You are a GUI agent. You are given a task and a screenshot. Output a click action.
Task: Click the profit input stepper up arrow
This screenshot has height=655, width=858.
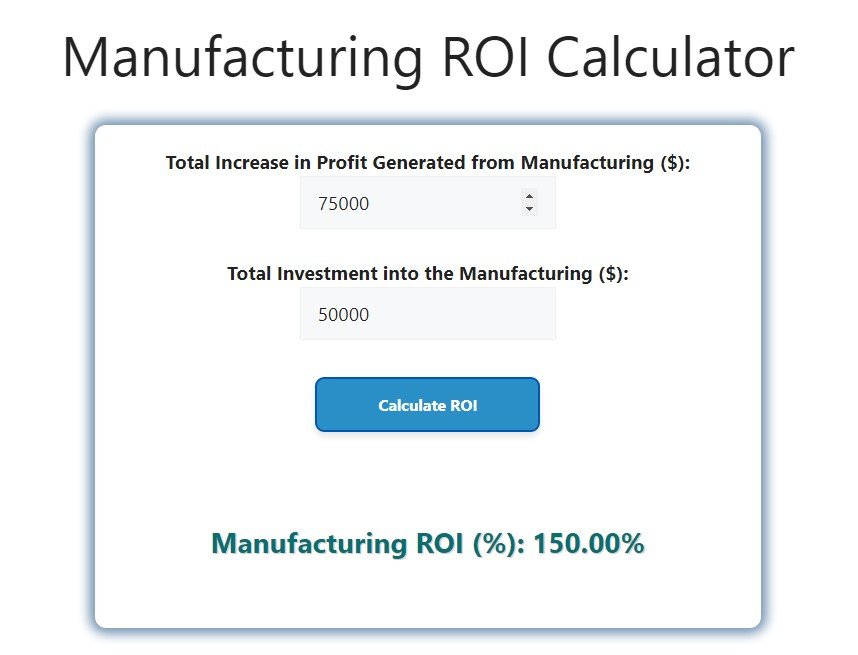point(529,197)
